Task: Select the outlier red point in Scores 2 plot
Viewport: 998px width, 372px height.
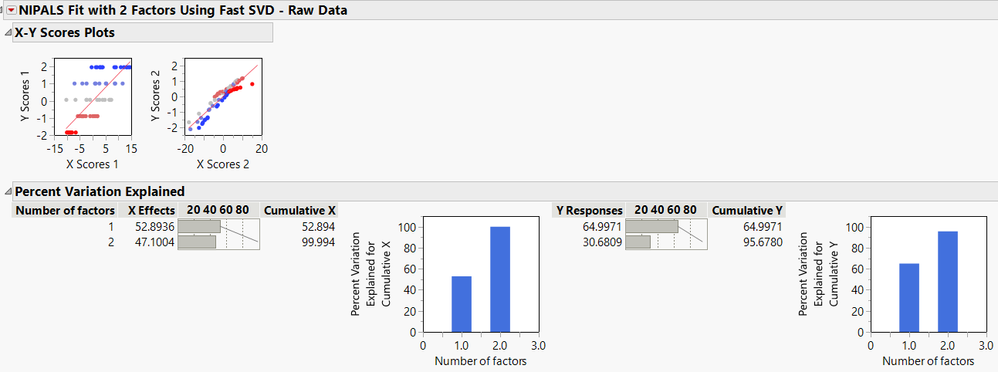Action: point(252,84)
